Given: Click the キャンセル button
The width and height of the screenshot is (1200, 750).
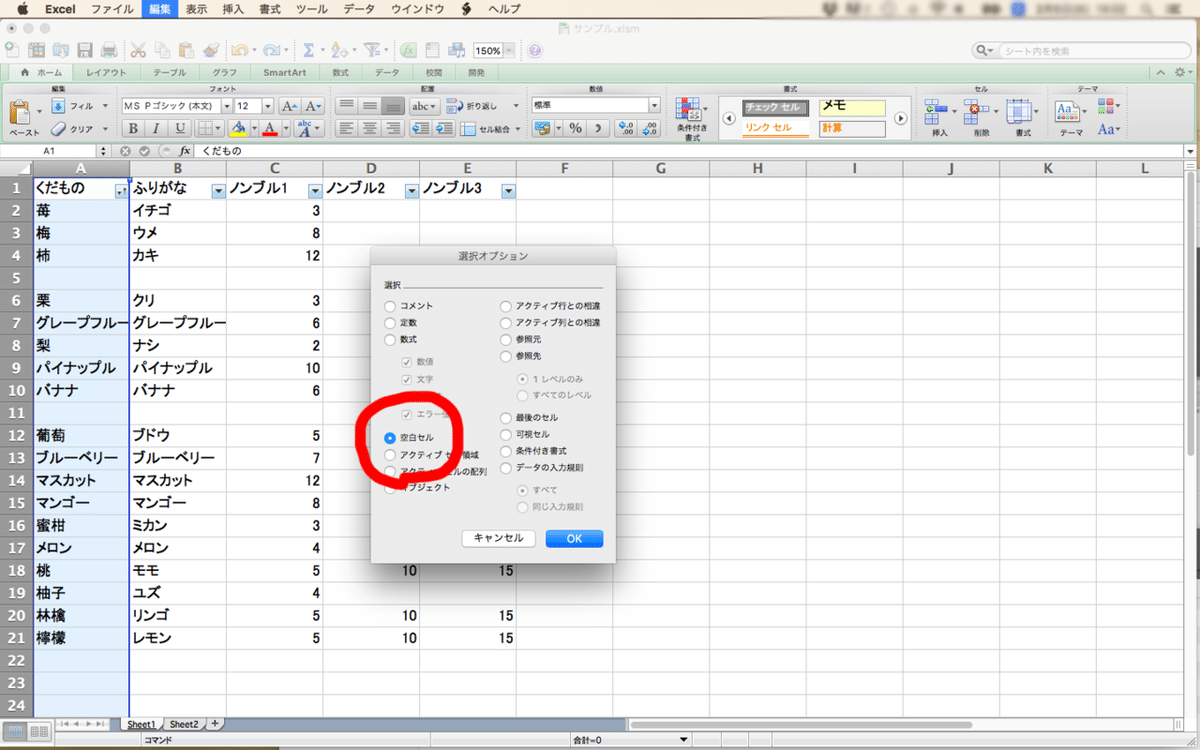Looking at the screenshot, I should (498, 538).
